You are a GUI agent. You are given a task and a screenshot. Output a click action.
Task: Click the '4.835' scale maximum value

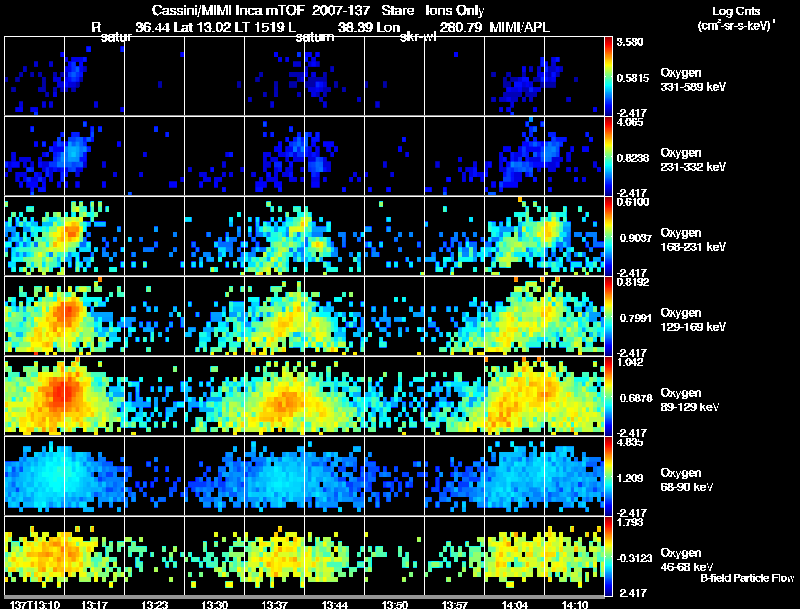click(x=630, y=442)
